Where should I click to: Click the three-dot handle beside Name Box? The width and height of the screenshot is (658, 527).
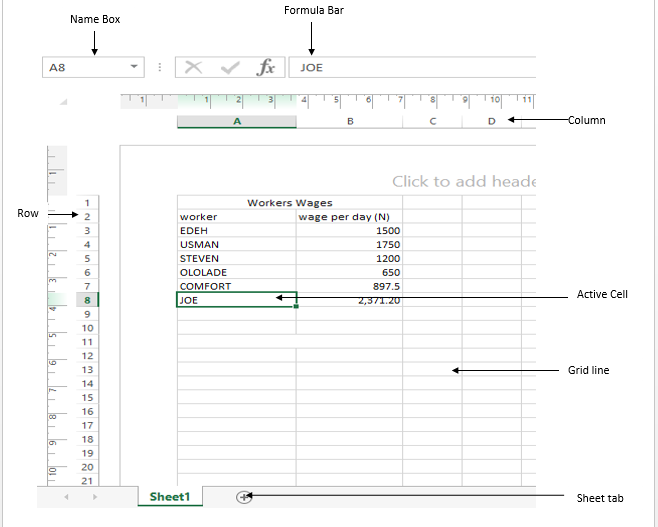tap(159, 67)
